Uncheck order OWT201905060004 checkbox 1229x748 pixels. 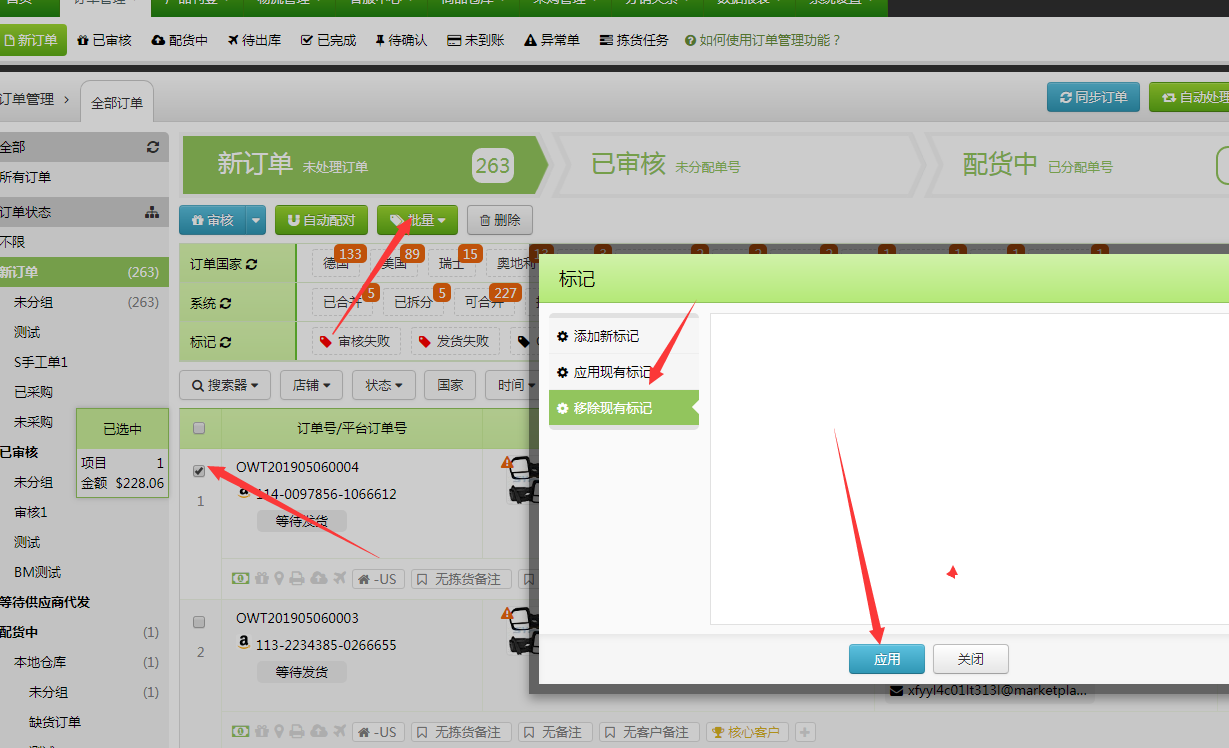coord(199,471)
